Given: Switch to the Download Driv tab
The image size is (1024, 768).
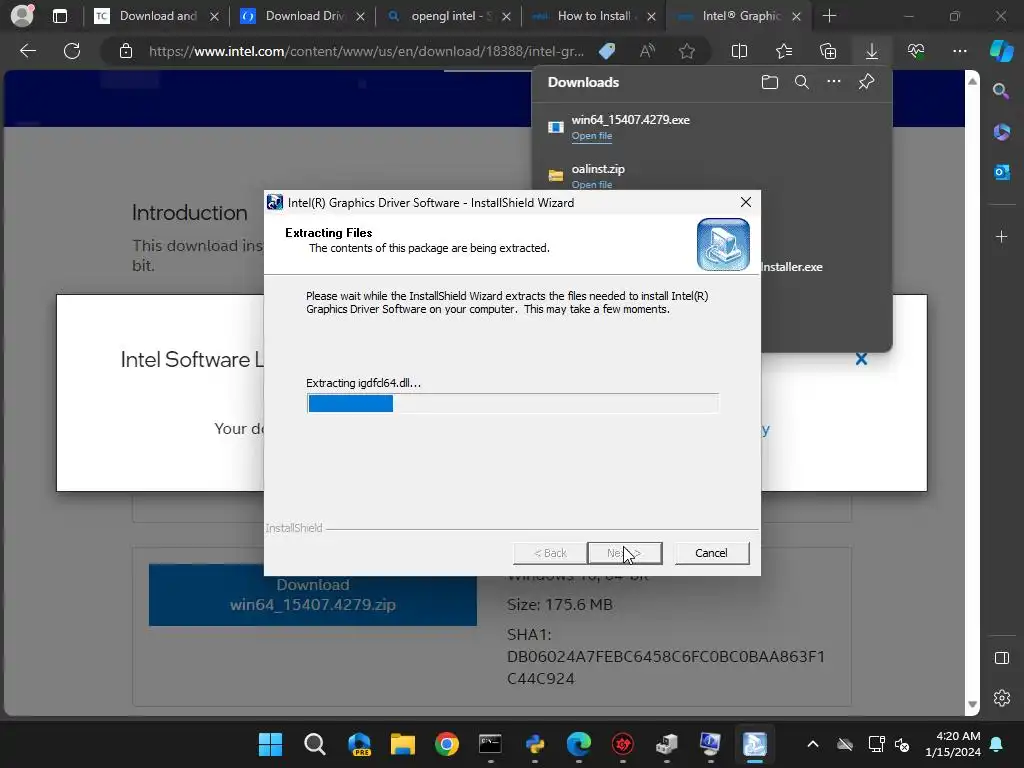Looking at the screenshot, I should (x=302, y=16).
